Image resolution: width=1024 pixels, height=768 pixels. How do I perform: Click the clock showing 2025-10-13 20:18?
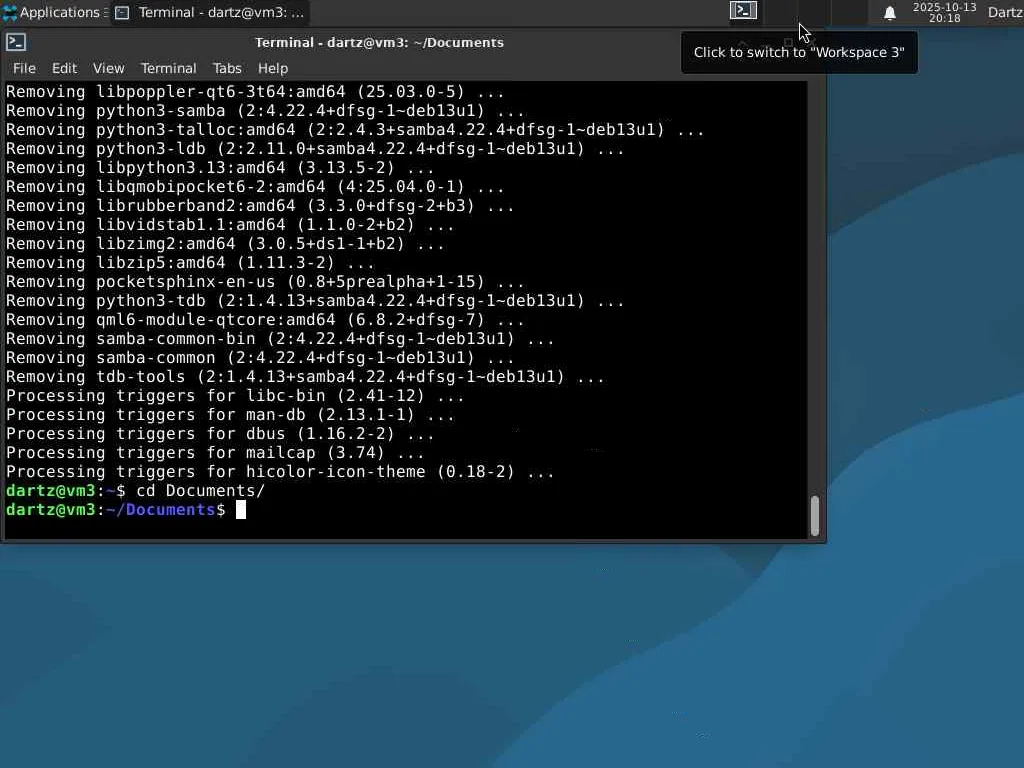click(x=944, y=12)
